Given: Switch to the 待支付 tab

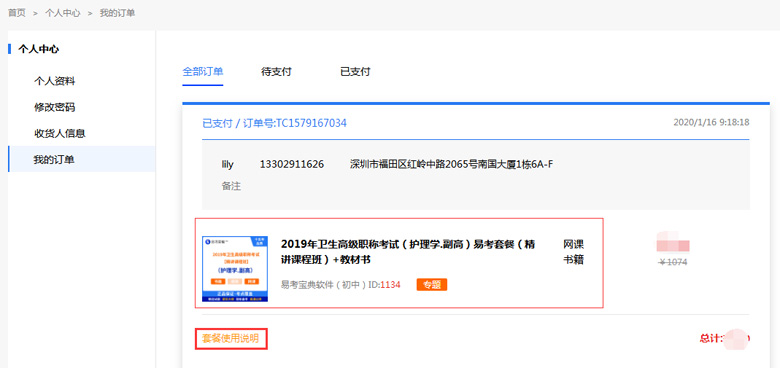Looking at the screenshot, I should tap(276, 72).
